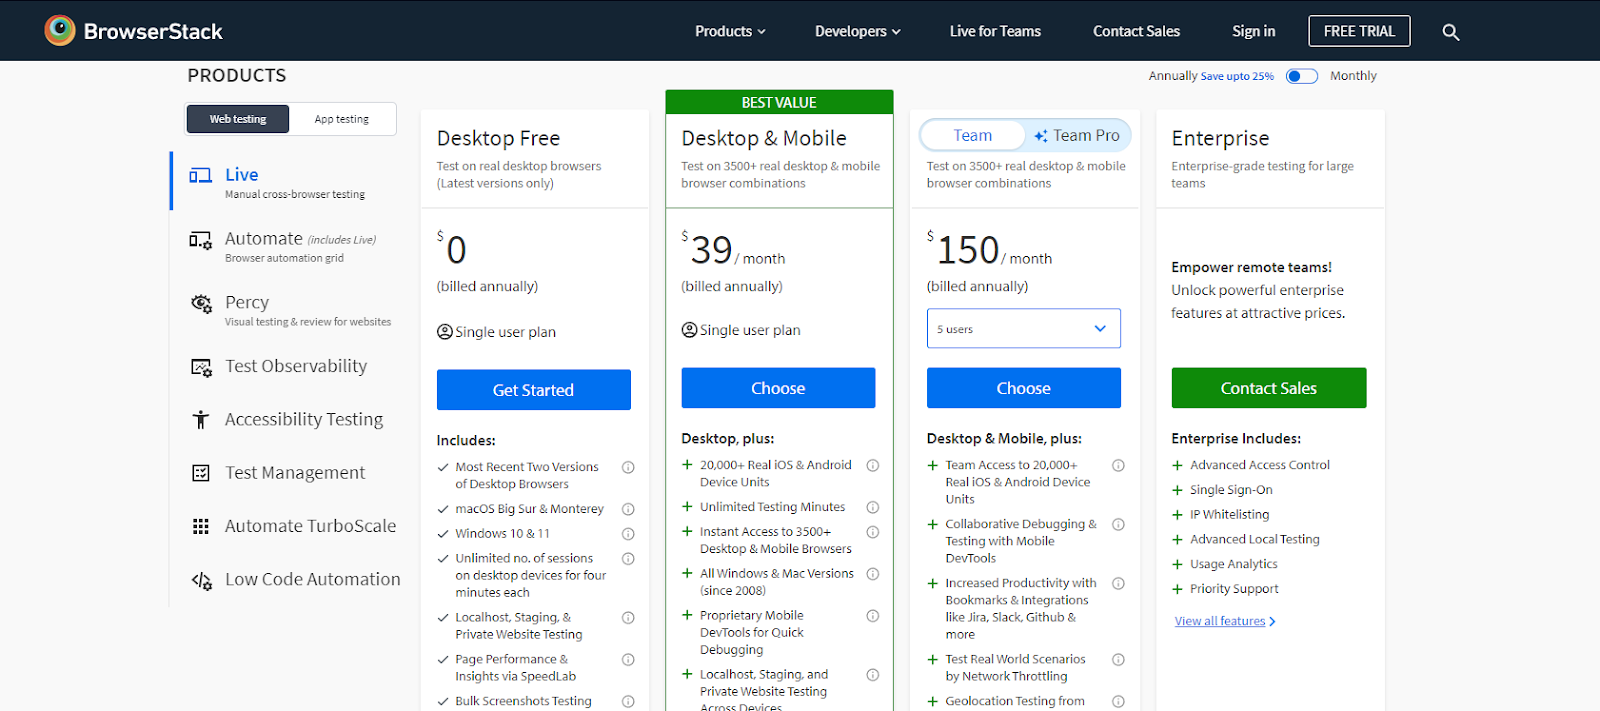Screen dimensions: 1600x711
Task: Click info icon beside Windows 10 & 11
Action: [x=628, y=534]
